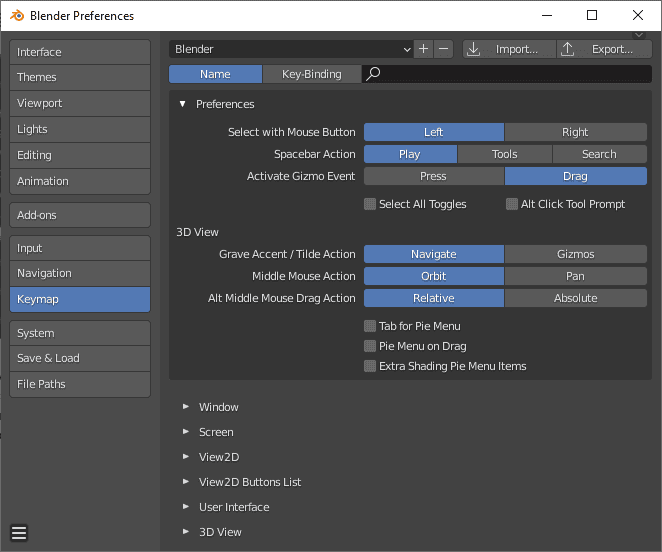Set Activate Gizmo Event to Press
This screenshot has width=662, height=552.
[x=434, y=176]
